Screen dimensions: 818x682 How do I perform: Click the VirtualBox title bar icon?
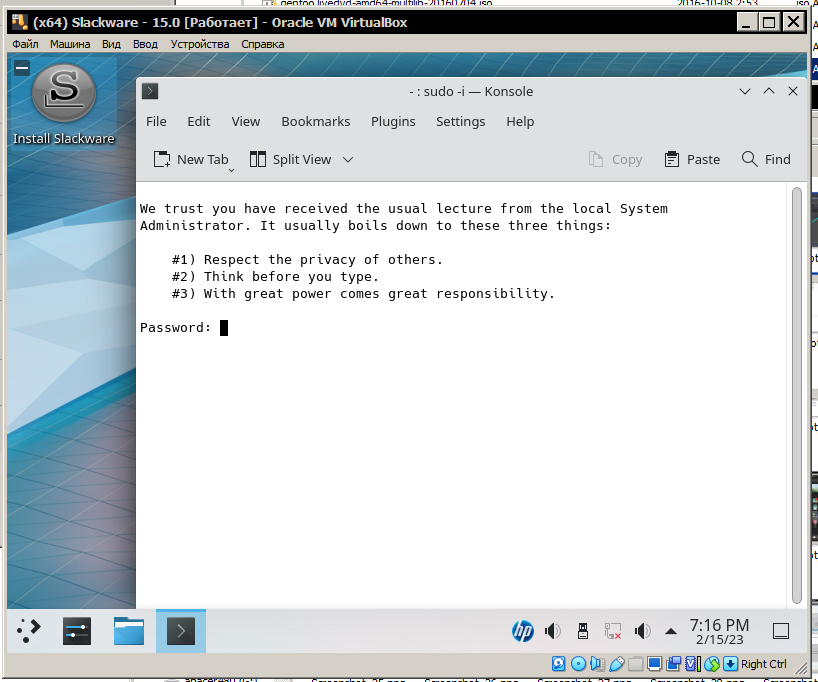point(19,22)
